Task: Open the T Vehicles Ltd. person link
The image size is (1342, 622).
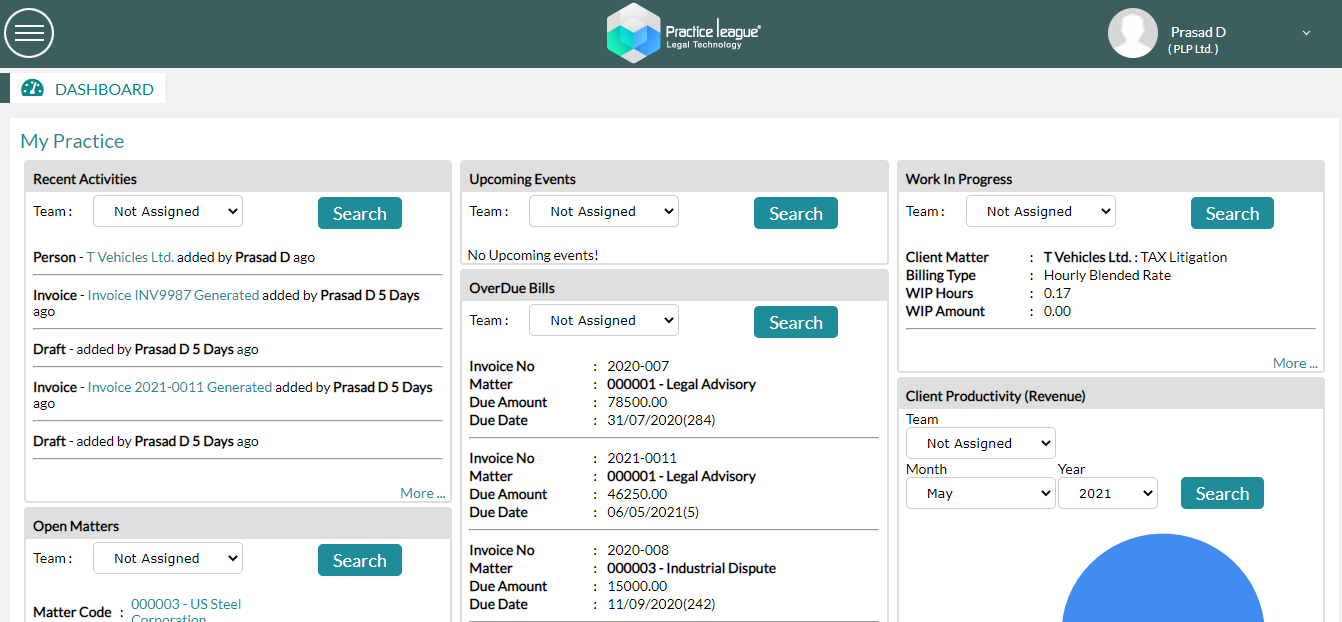Action: [x=130, y=257]
